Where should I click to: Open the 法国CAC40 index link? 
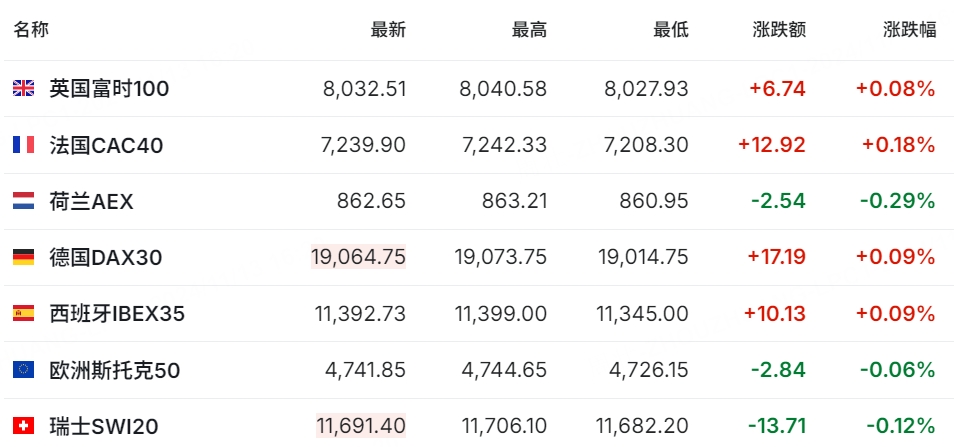(106, 145)
